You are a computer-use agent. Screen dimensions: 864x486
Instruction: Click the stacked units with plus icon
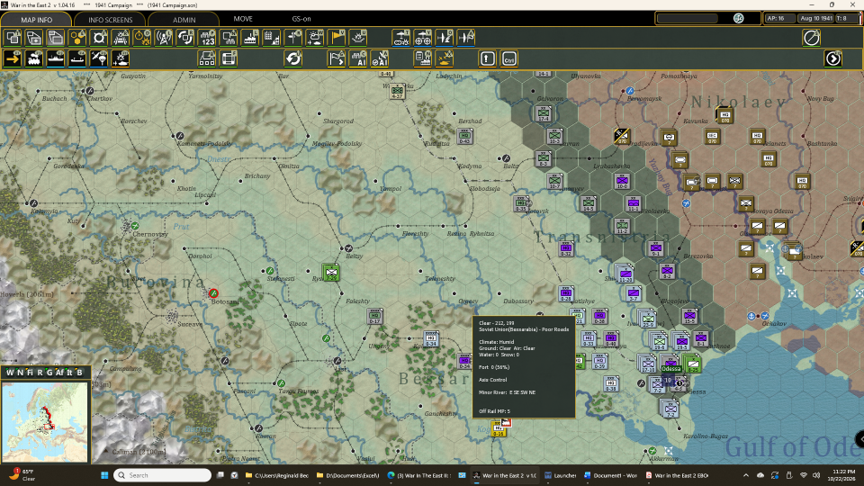35,37
